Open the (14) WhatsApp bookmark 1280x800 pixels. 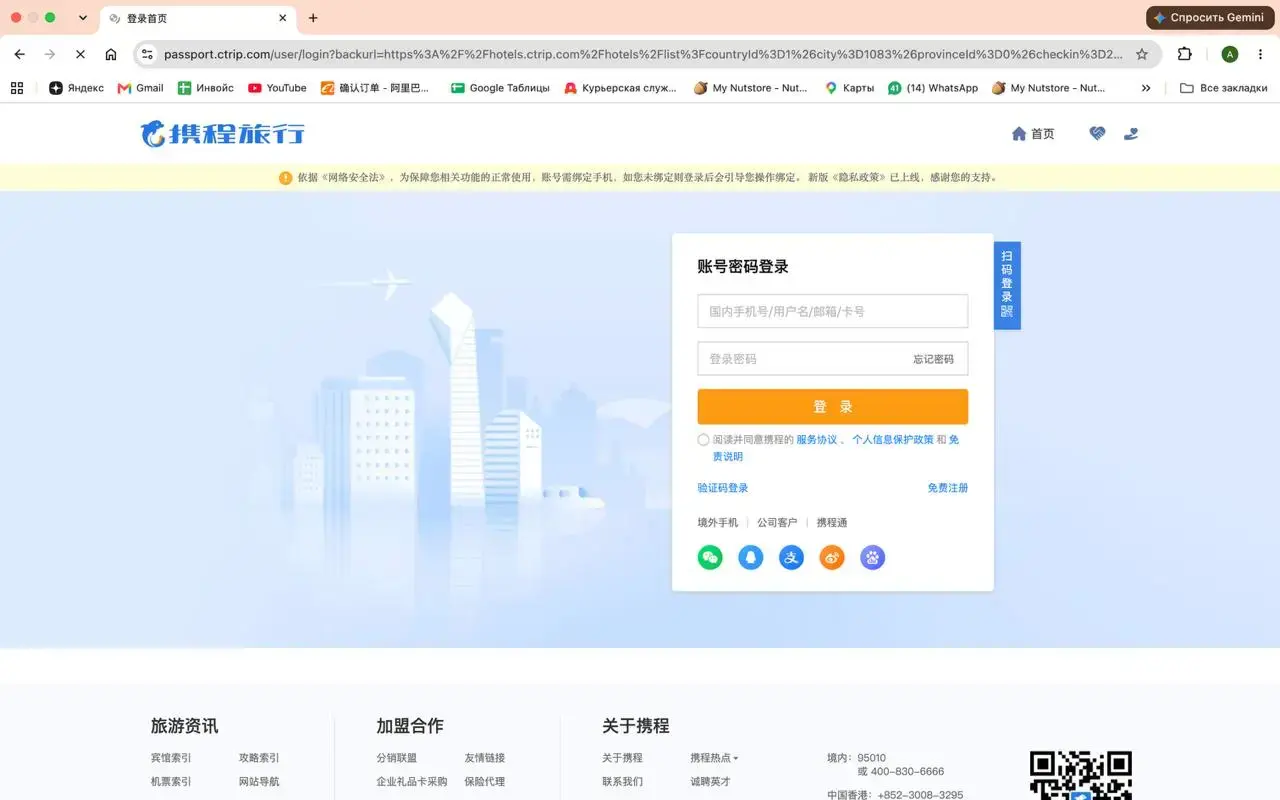point(933,88)
